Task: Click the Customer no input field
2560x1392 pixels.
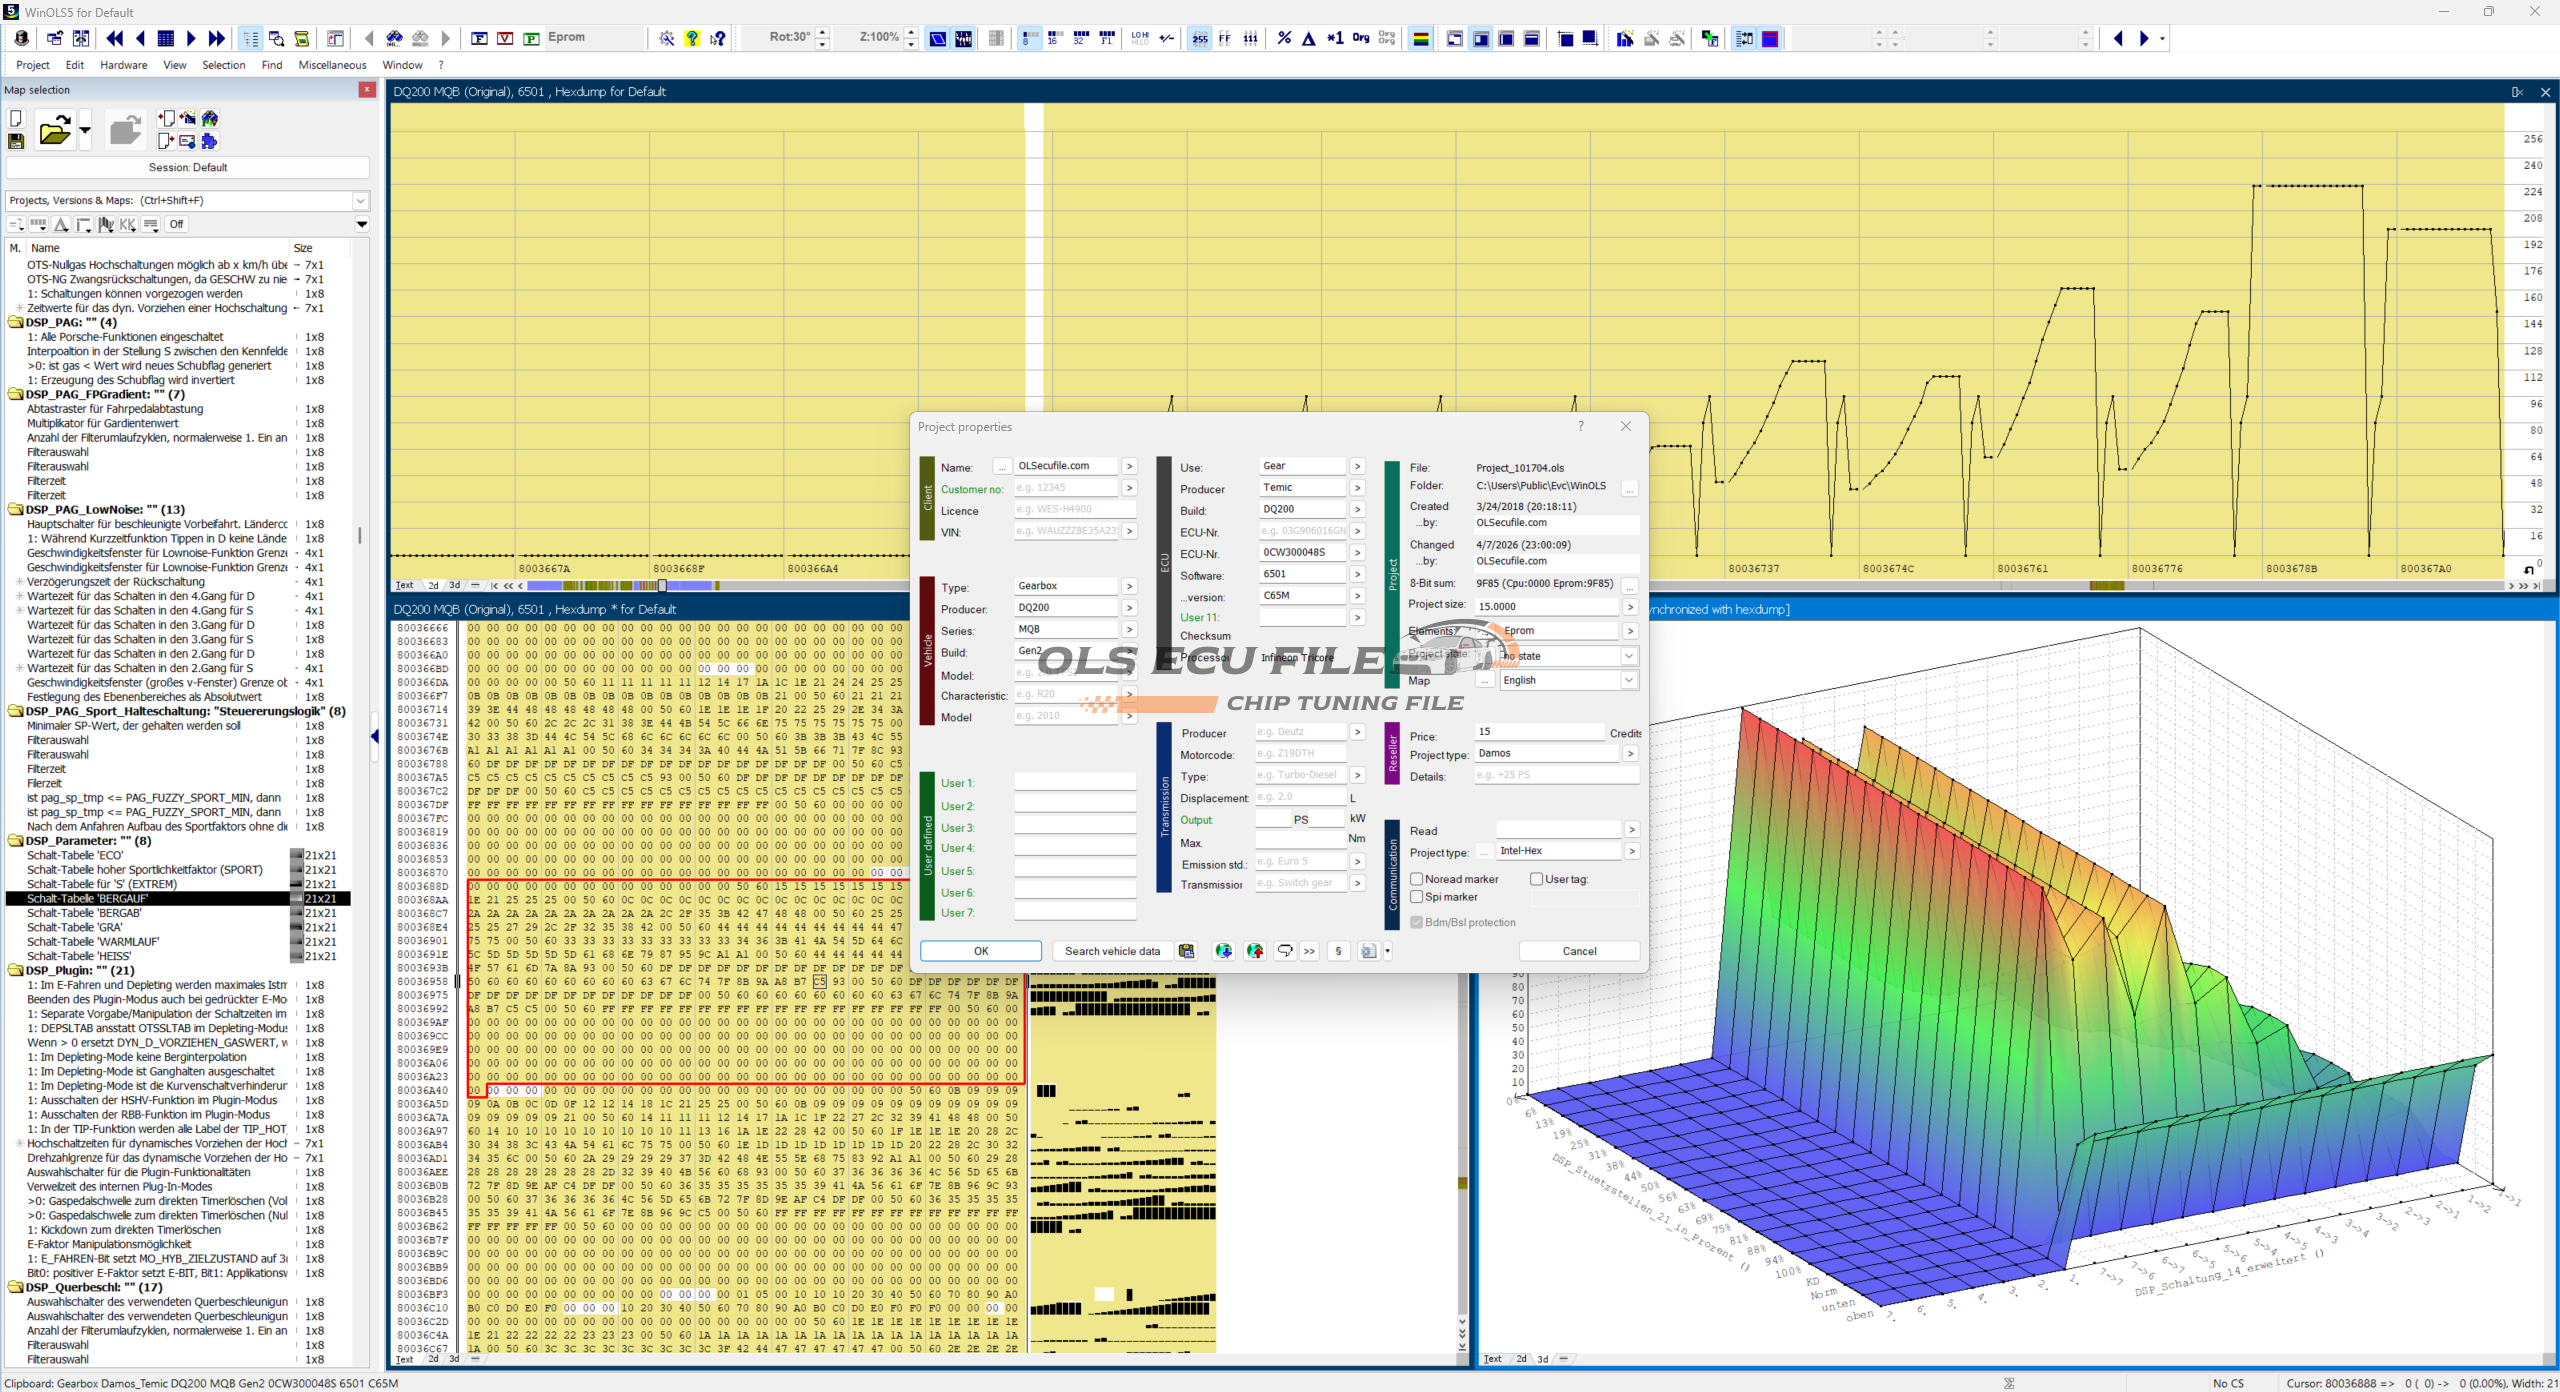Action: point(1065,488)
